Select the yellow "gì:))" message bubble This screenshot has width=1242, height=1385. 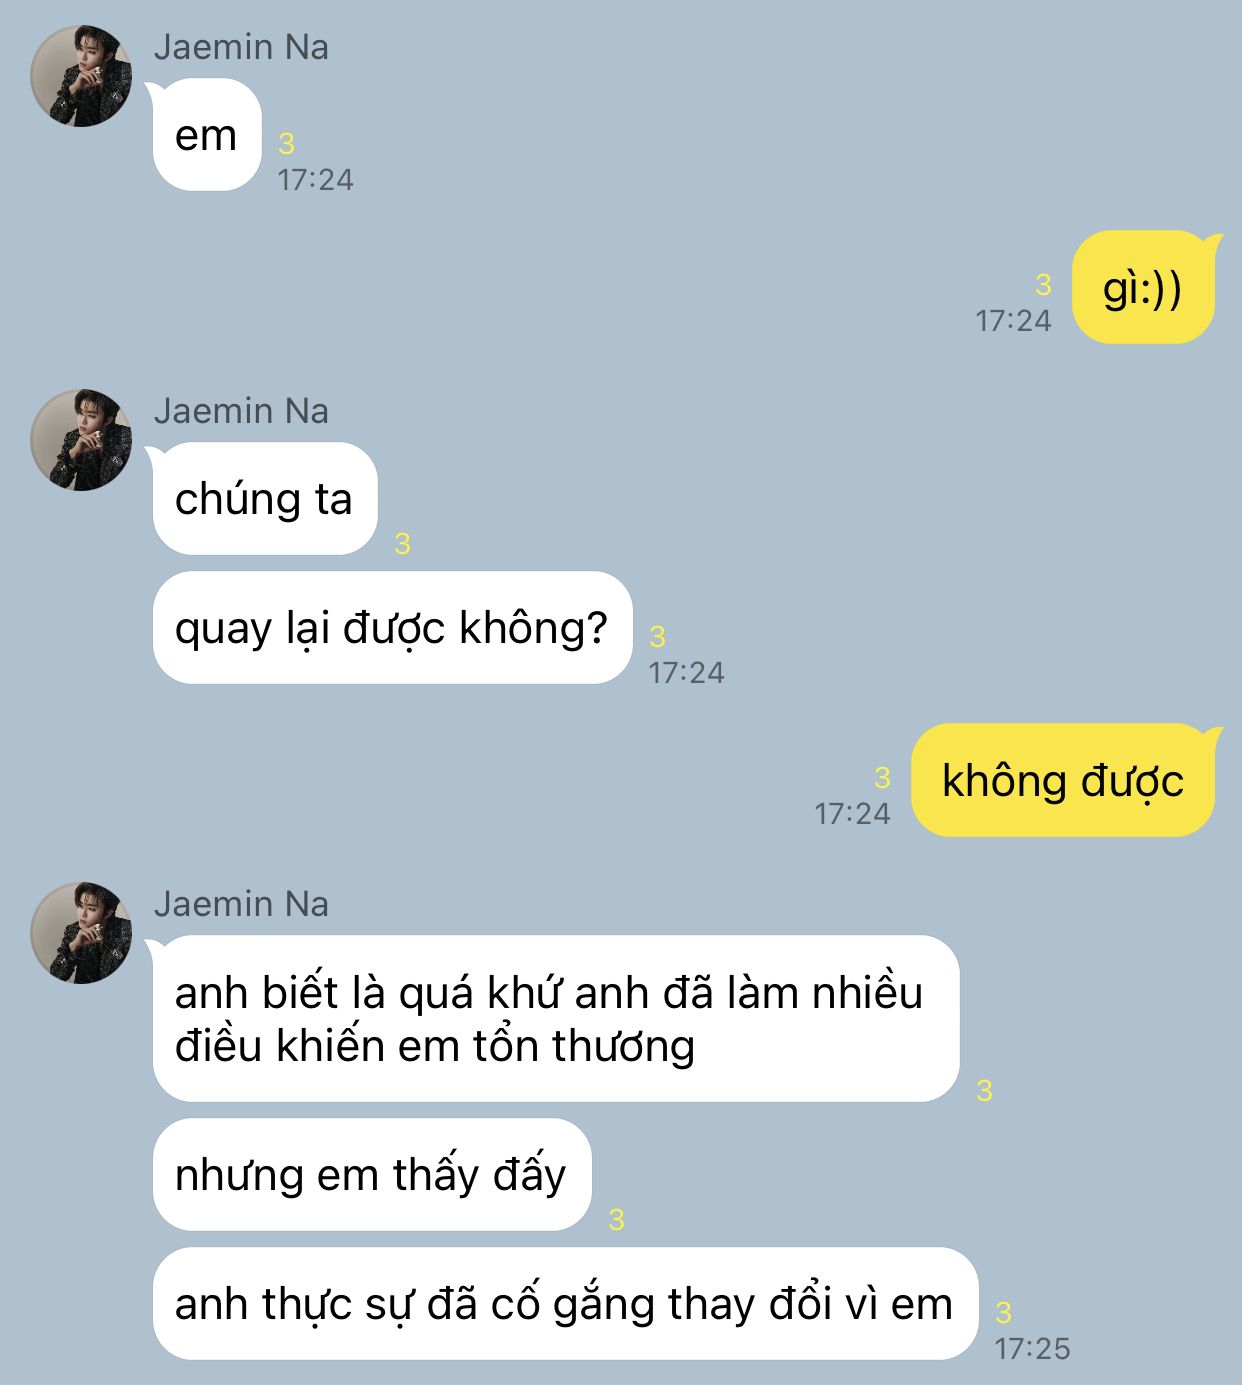(1143, 287)
